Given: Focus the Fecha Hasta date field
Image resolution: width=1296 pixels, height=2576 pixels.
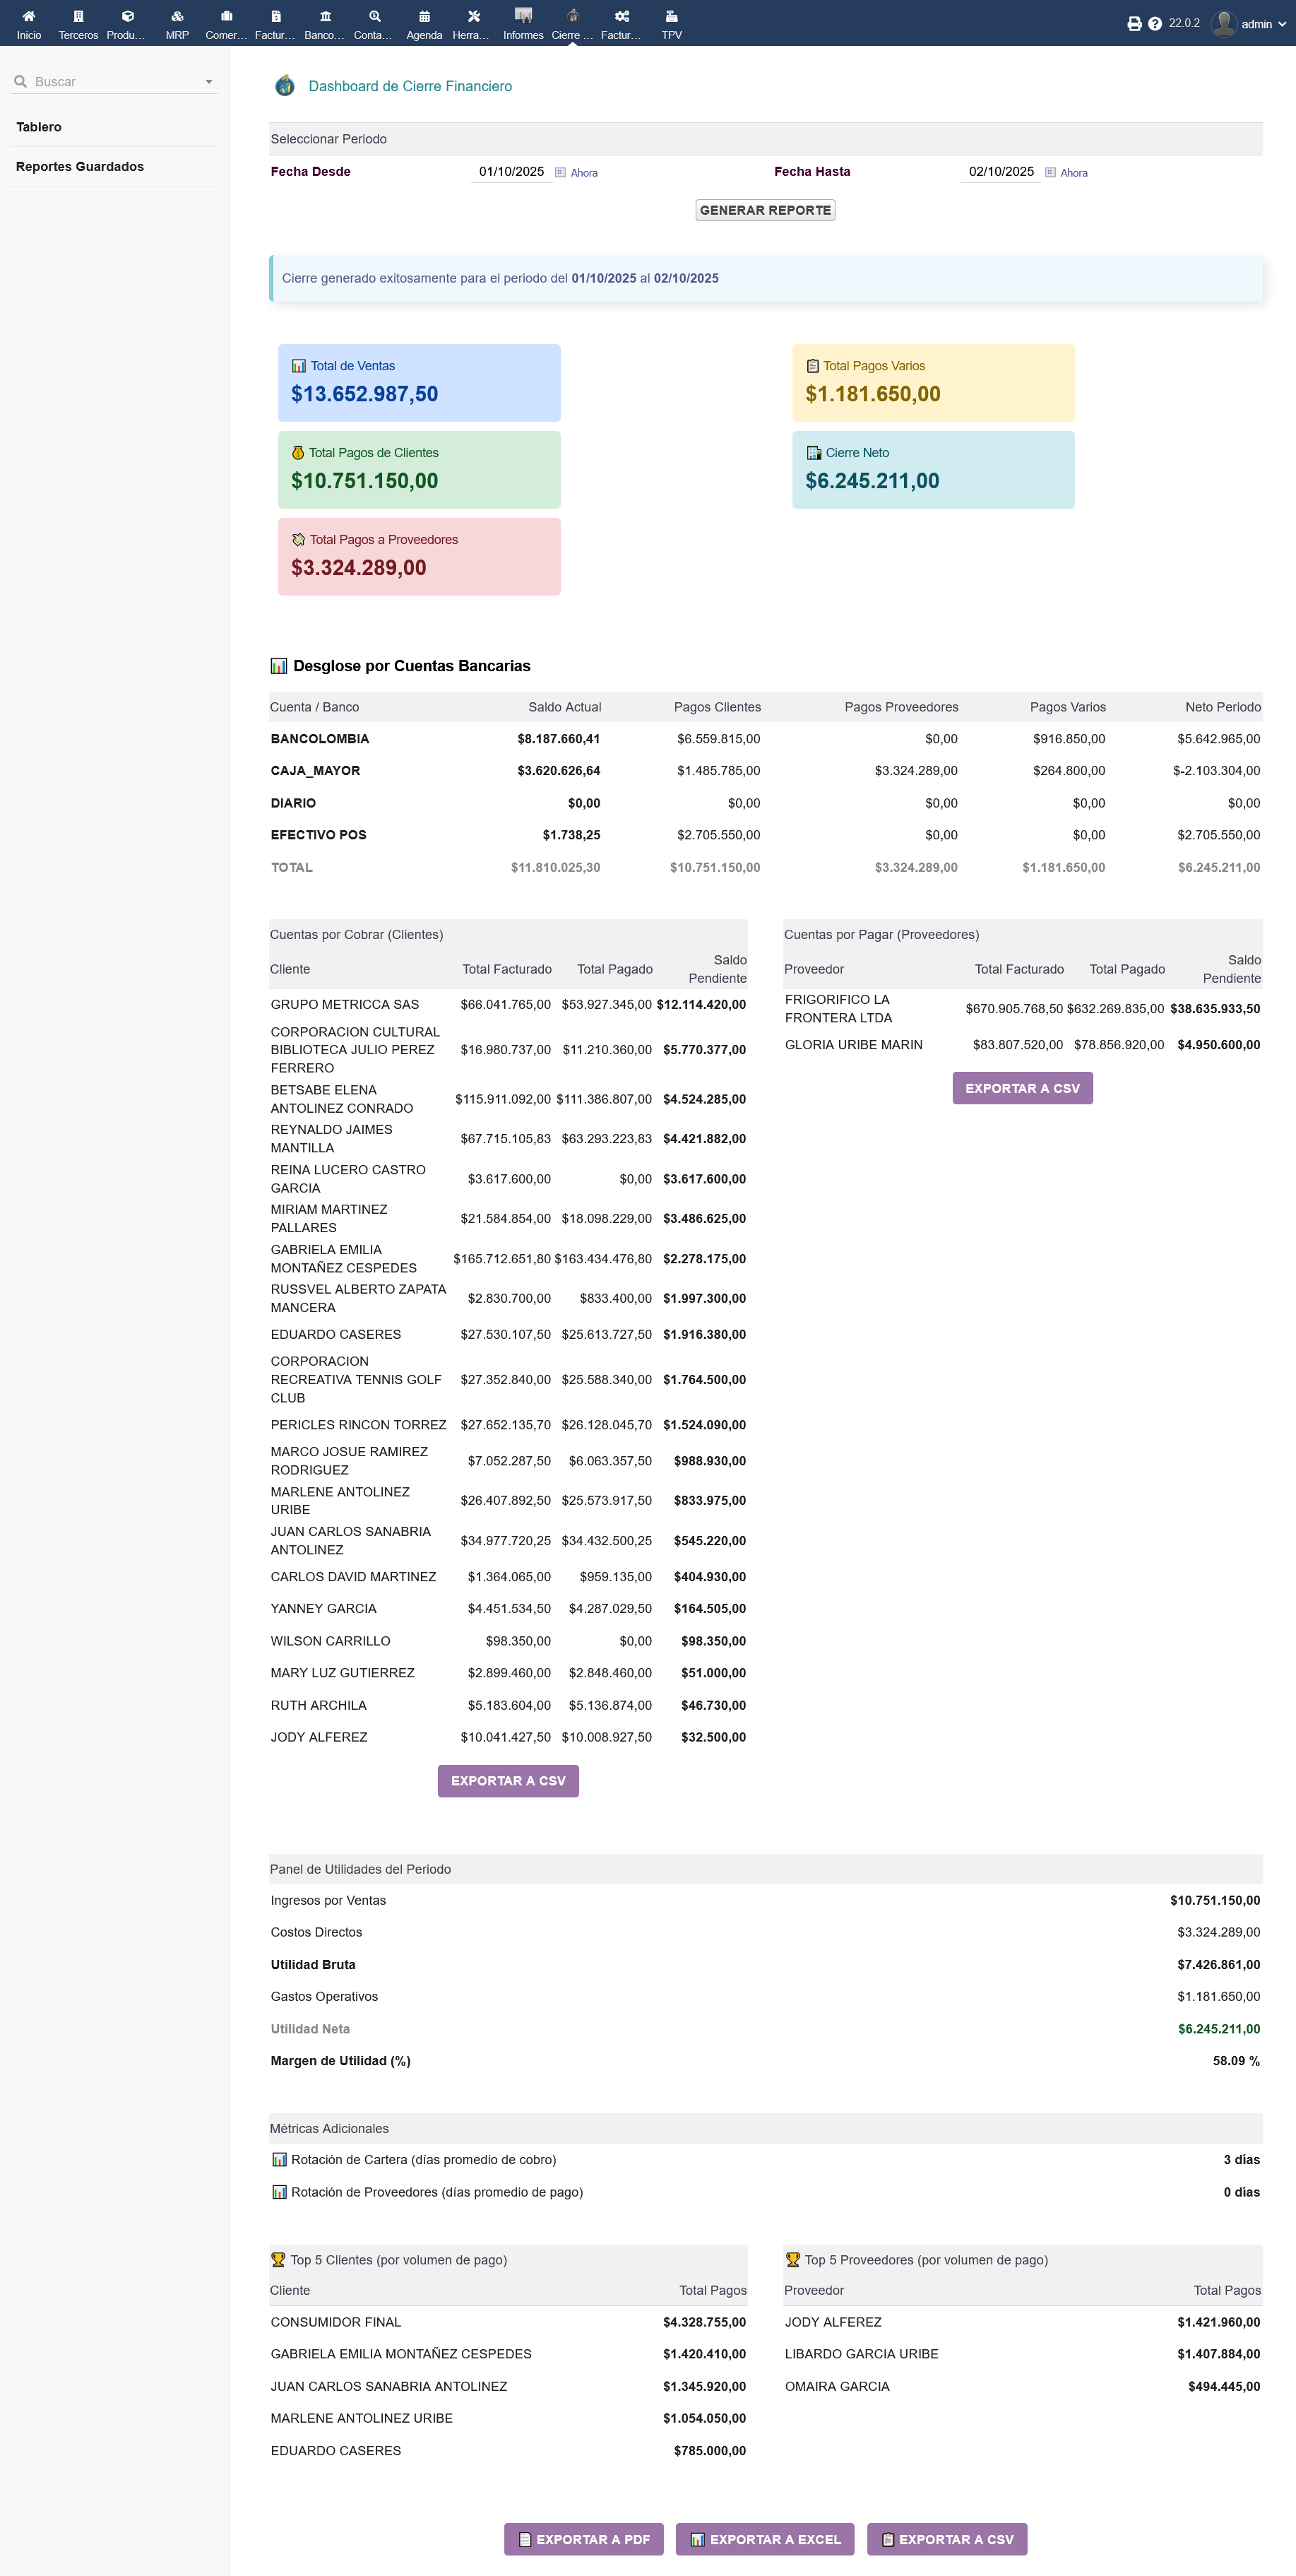Looking at the screenshot, I should 1001,172.
